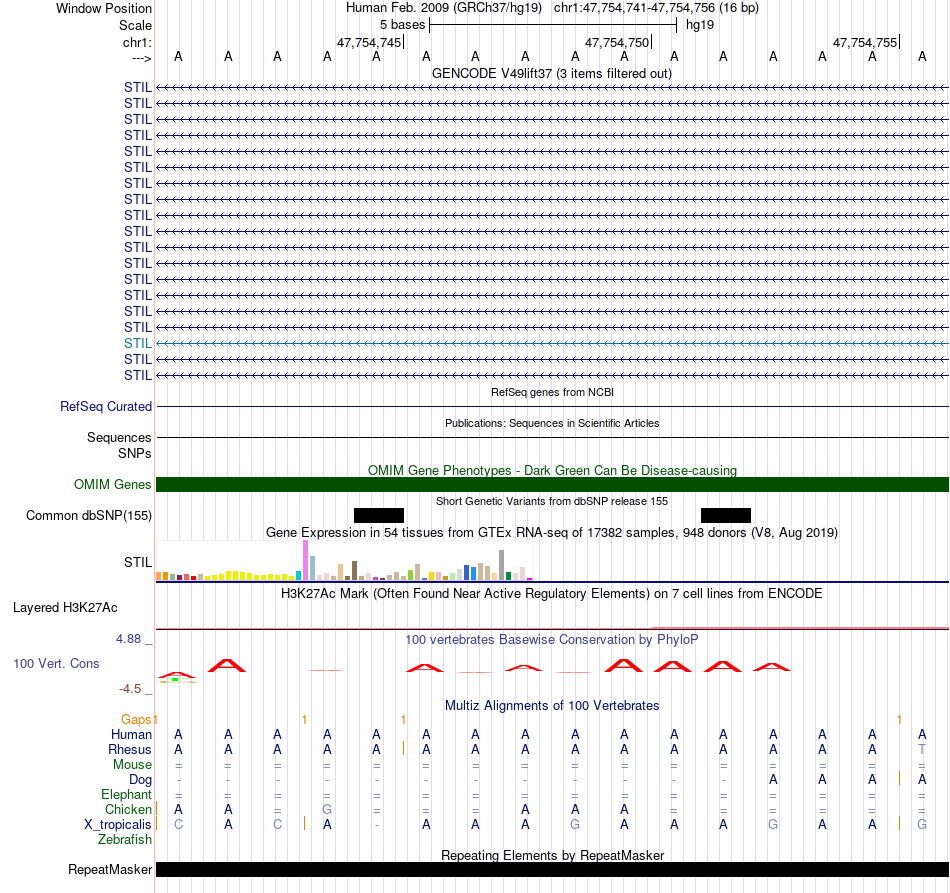Click the RepeatMasker track label
950x893 pixels.
[110, 869]
